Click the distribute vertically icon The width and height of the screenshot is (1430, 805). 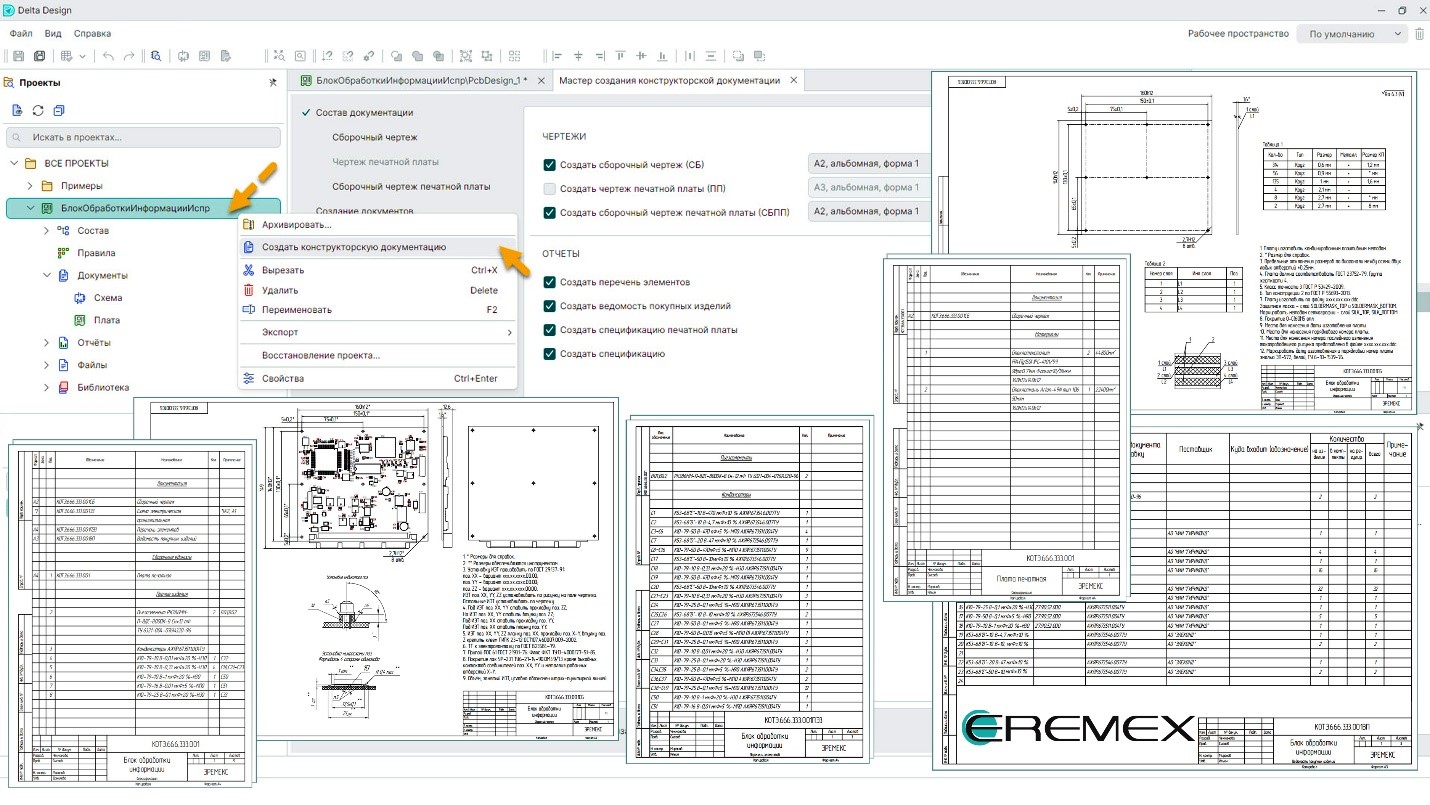click(711, 56)
